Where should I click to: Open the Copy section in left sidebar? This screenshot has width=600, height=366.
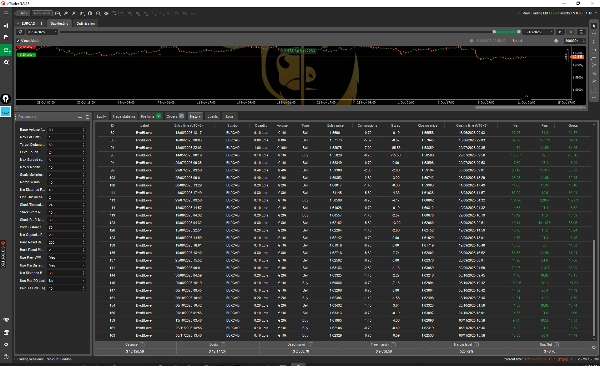6,37
